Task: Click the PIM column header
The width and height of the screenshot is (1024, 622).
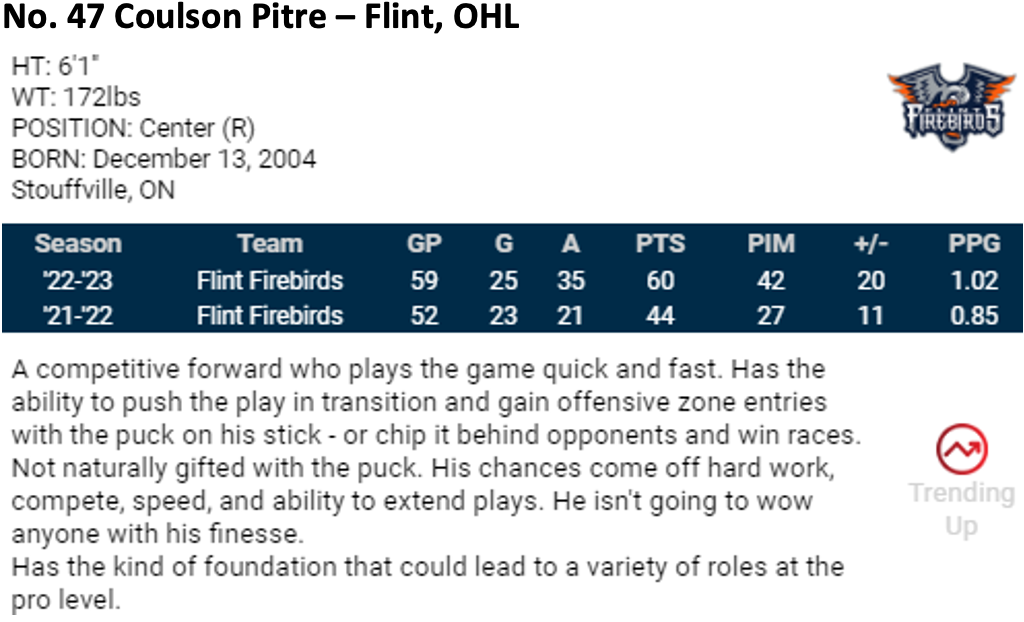Action: pos(770,244)
